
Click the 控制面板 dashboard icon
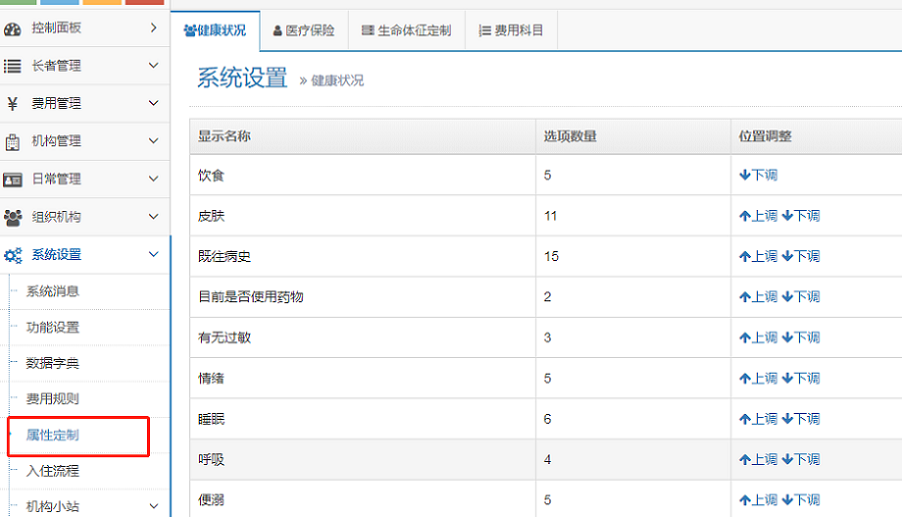[13, 28]
